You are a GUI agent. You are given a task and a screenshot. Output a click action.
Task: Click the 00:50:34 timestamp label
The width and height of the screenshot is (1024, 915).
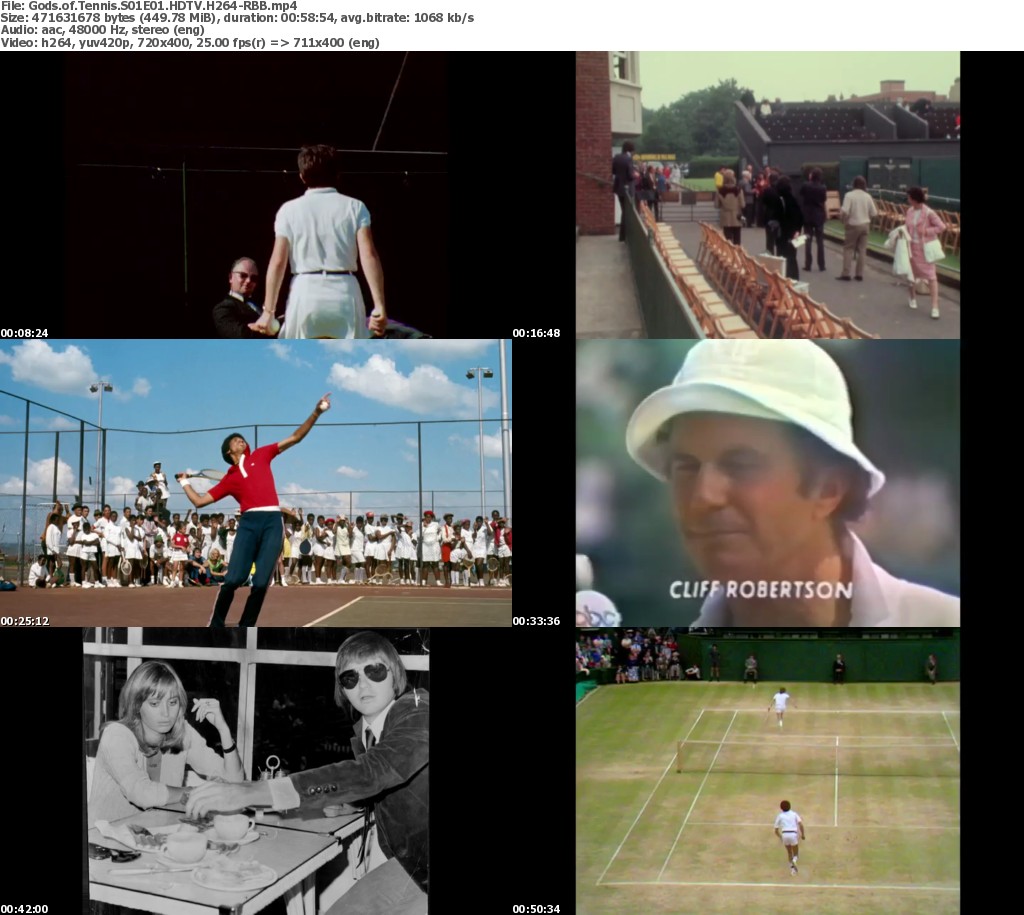pos(537,909)
